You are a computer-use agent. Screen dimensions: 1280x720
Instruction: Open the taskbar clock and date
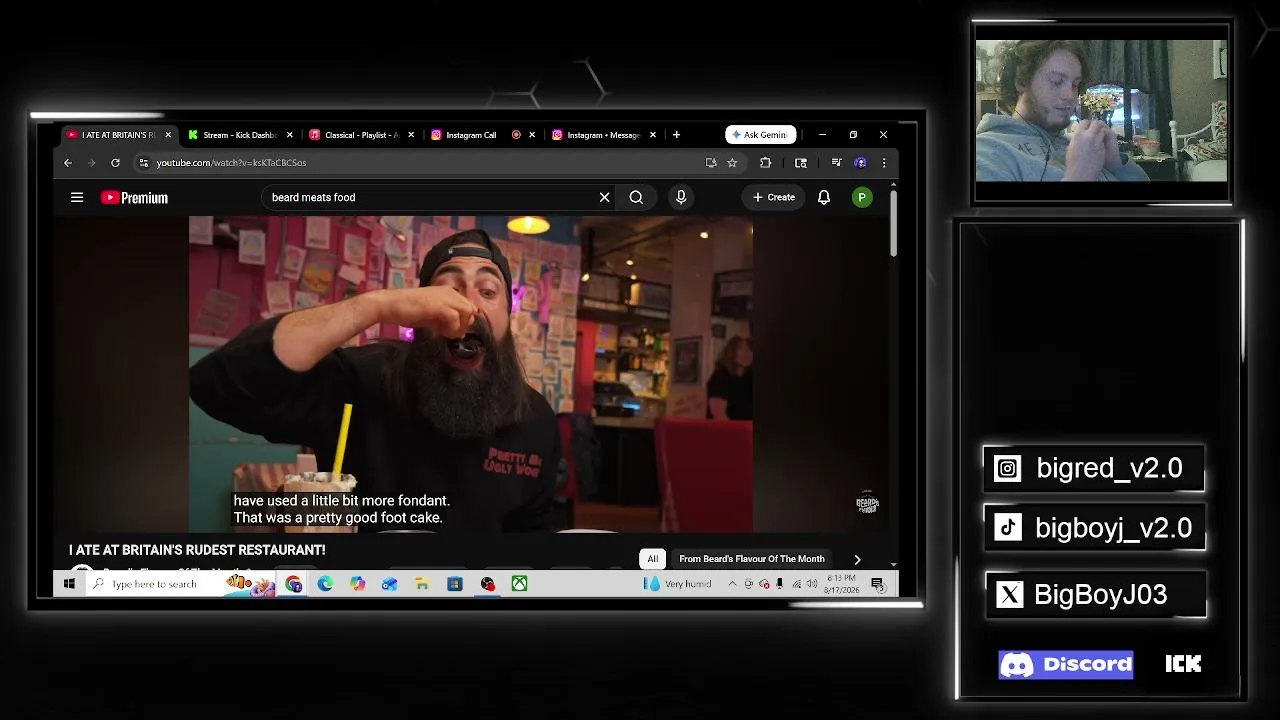click(x=842, y=584)
